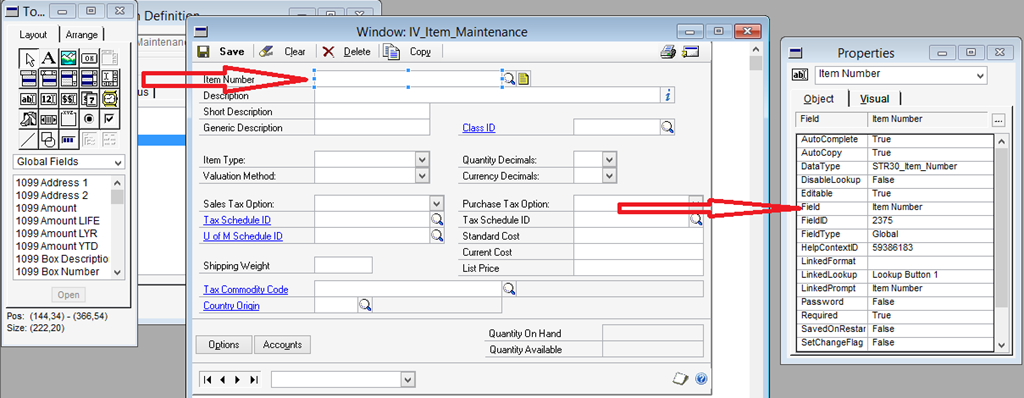Open the Visual tab in Properties
Screen dimensions: 1024x398
874,99
